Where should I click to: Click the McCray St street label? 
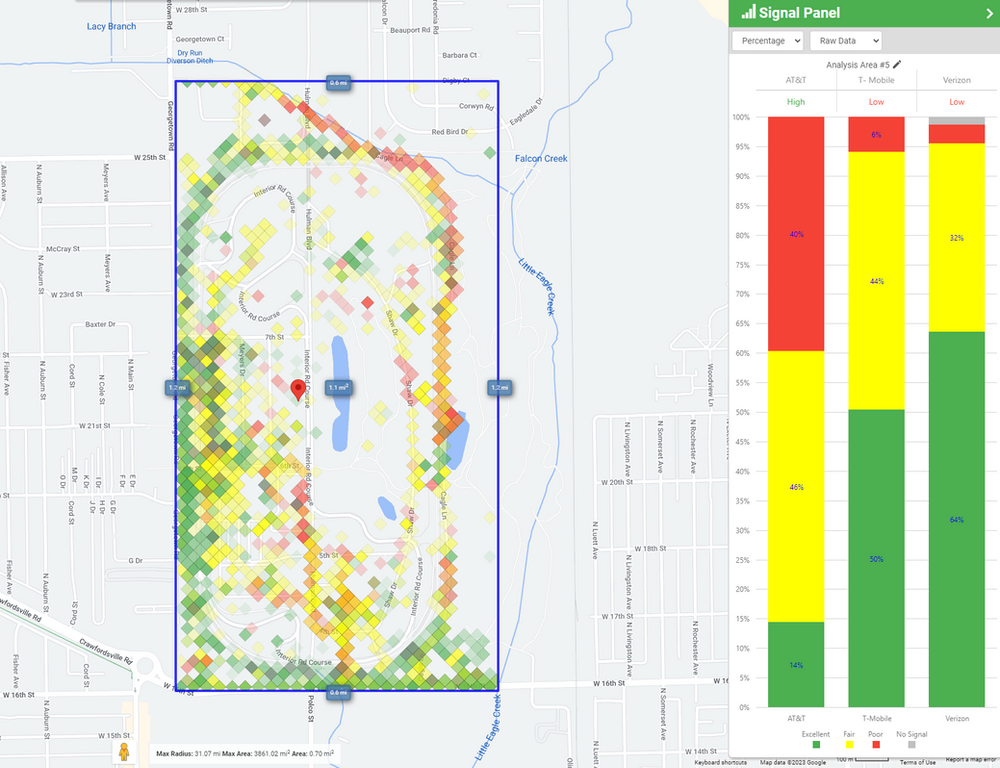[x=63, y=249]
